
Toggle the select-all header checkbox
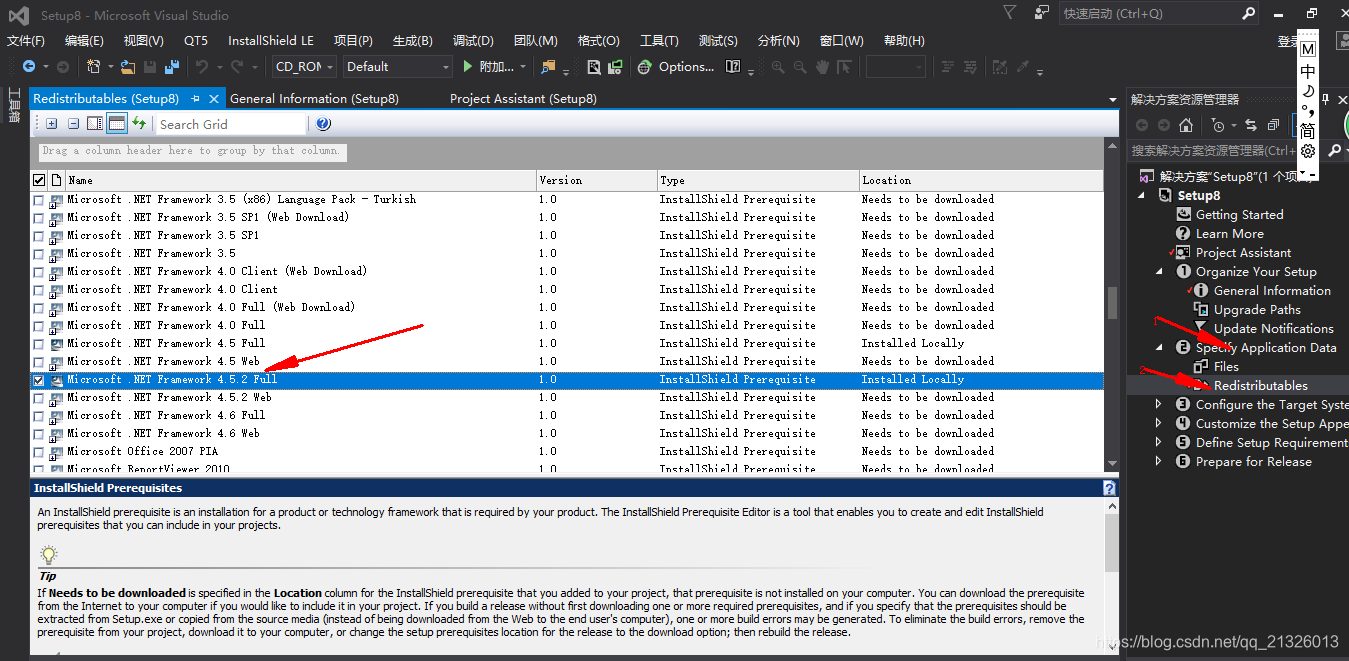coord(39,180)
